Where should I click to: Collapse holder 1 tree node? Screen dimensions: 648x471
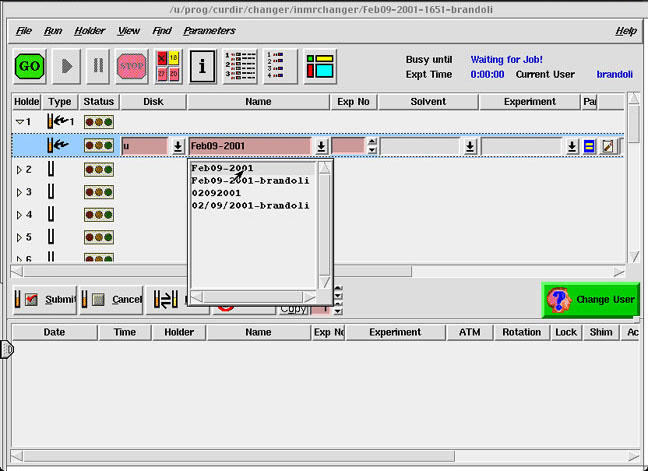pyautogui.click(x=18, y=122)
